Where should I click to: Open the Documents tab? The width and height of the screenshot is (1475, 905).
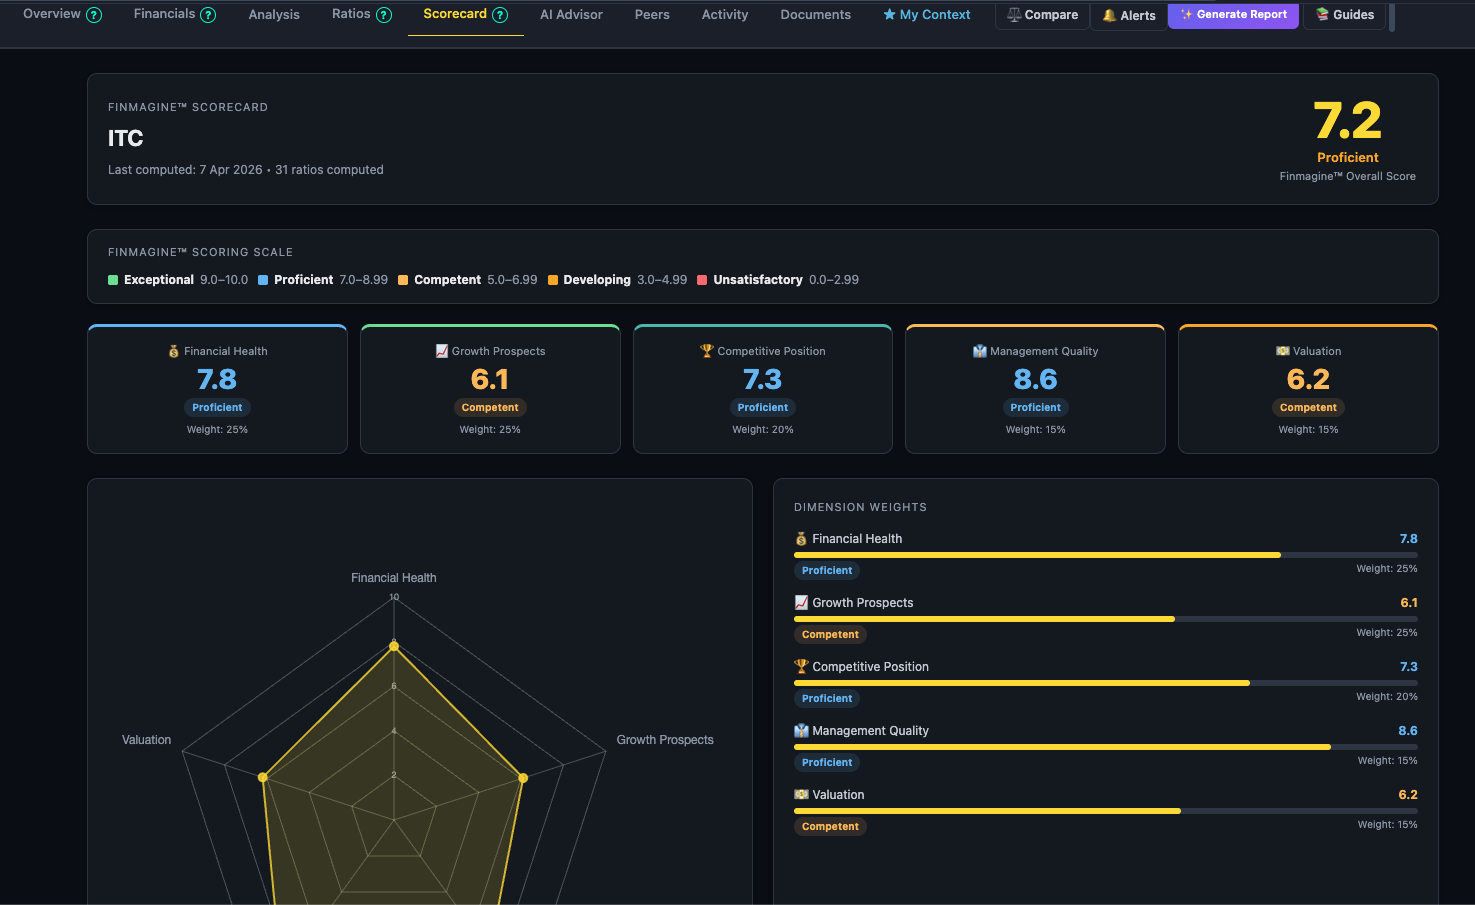(x=815, y=14)
